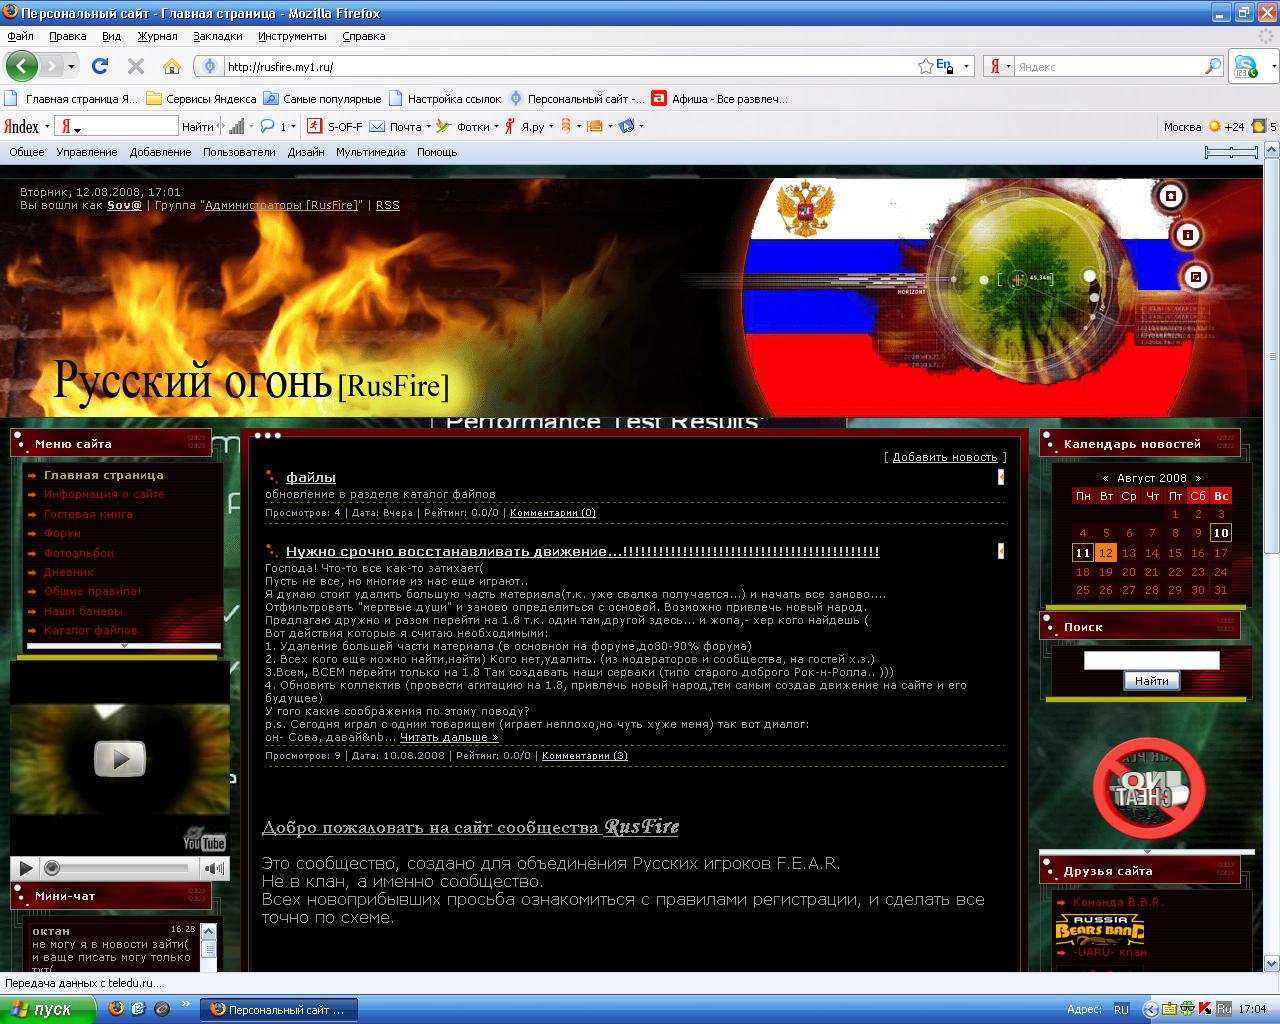This screenshot has height=1024, width=1280.
Task: Expand the Фотки dropdown arrow
Action: coord(496,127)
